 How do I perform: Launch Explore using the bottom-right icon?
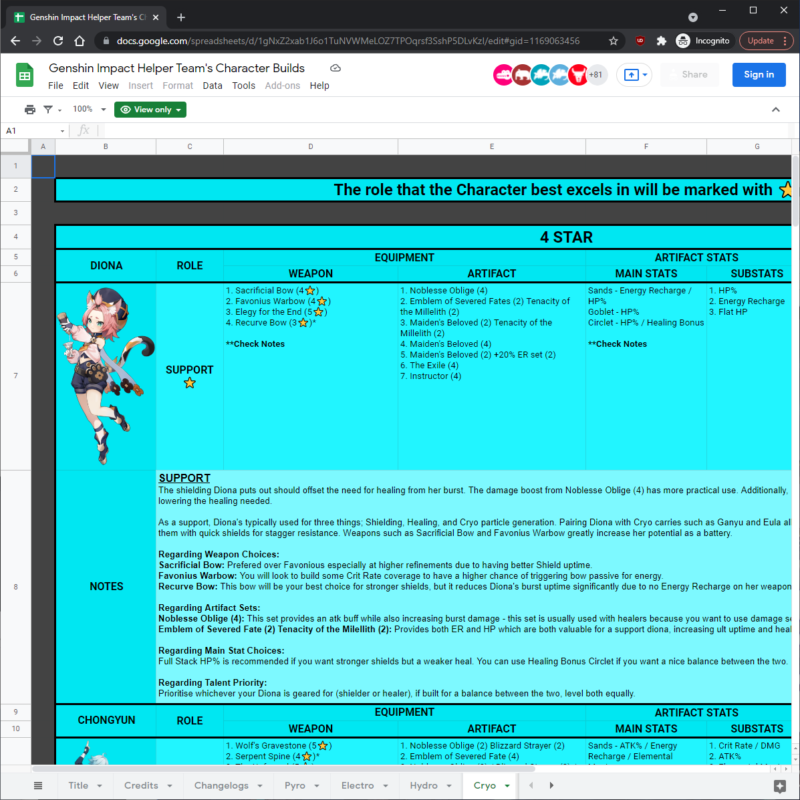(781, 785)
